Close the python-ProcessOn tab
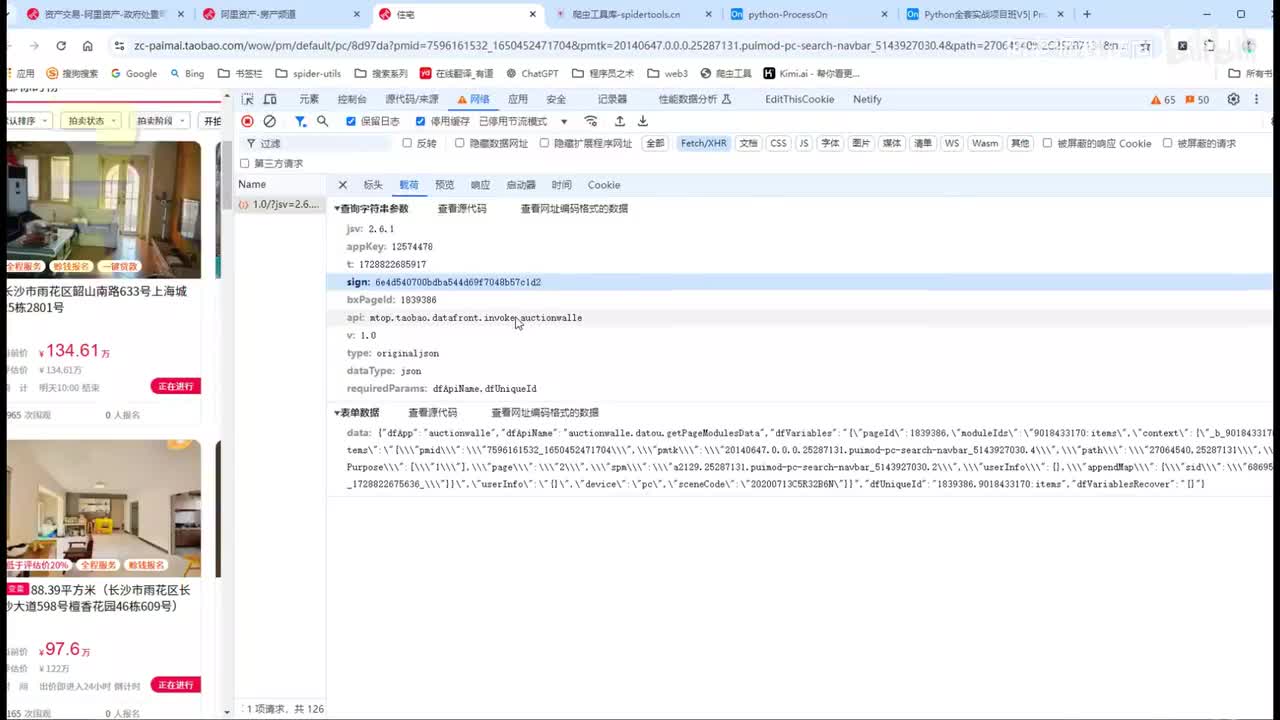Image resolution: width=1280 pixels, height=720 pixels. (x=884, y=14)
